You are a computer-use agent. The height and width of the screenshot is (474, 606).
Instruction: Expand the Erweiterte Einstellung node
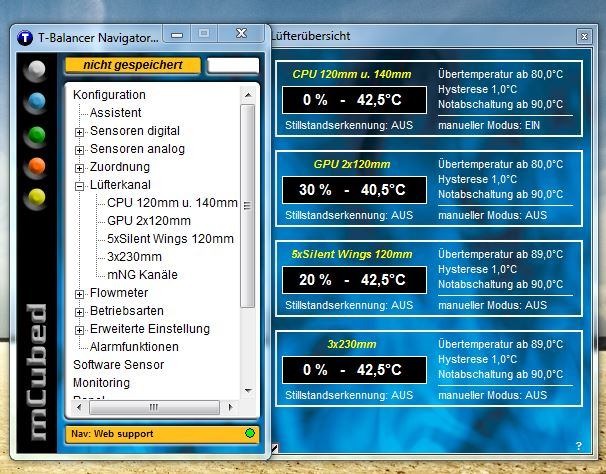coord(79,330)
